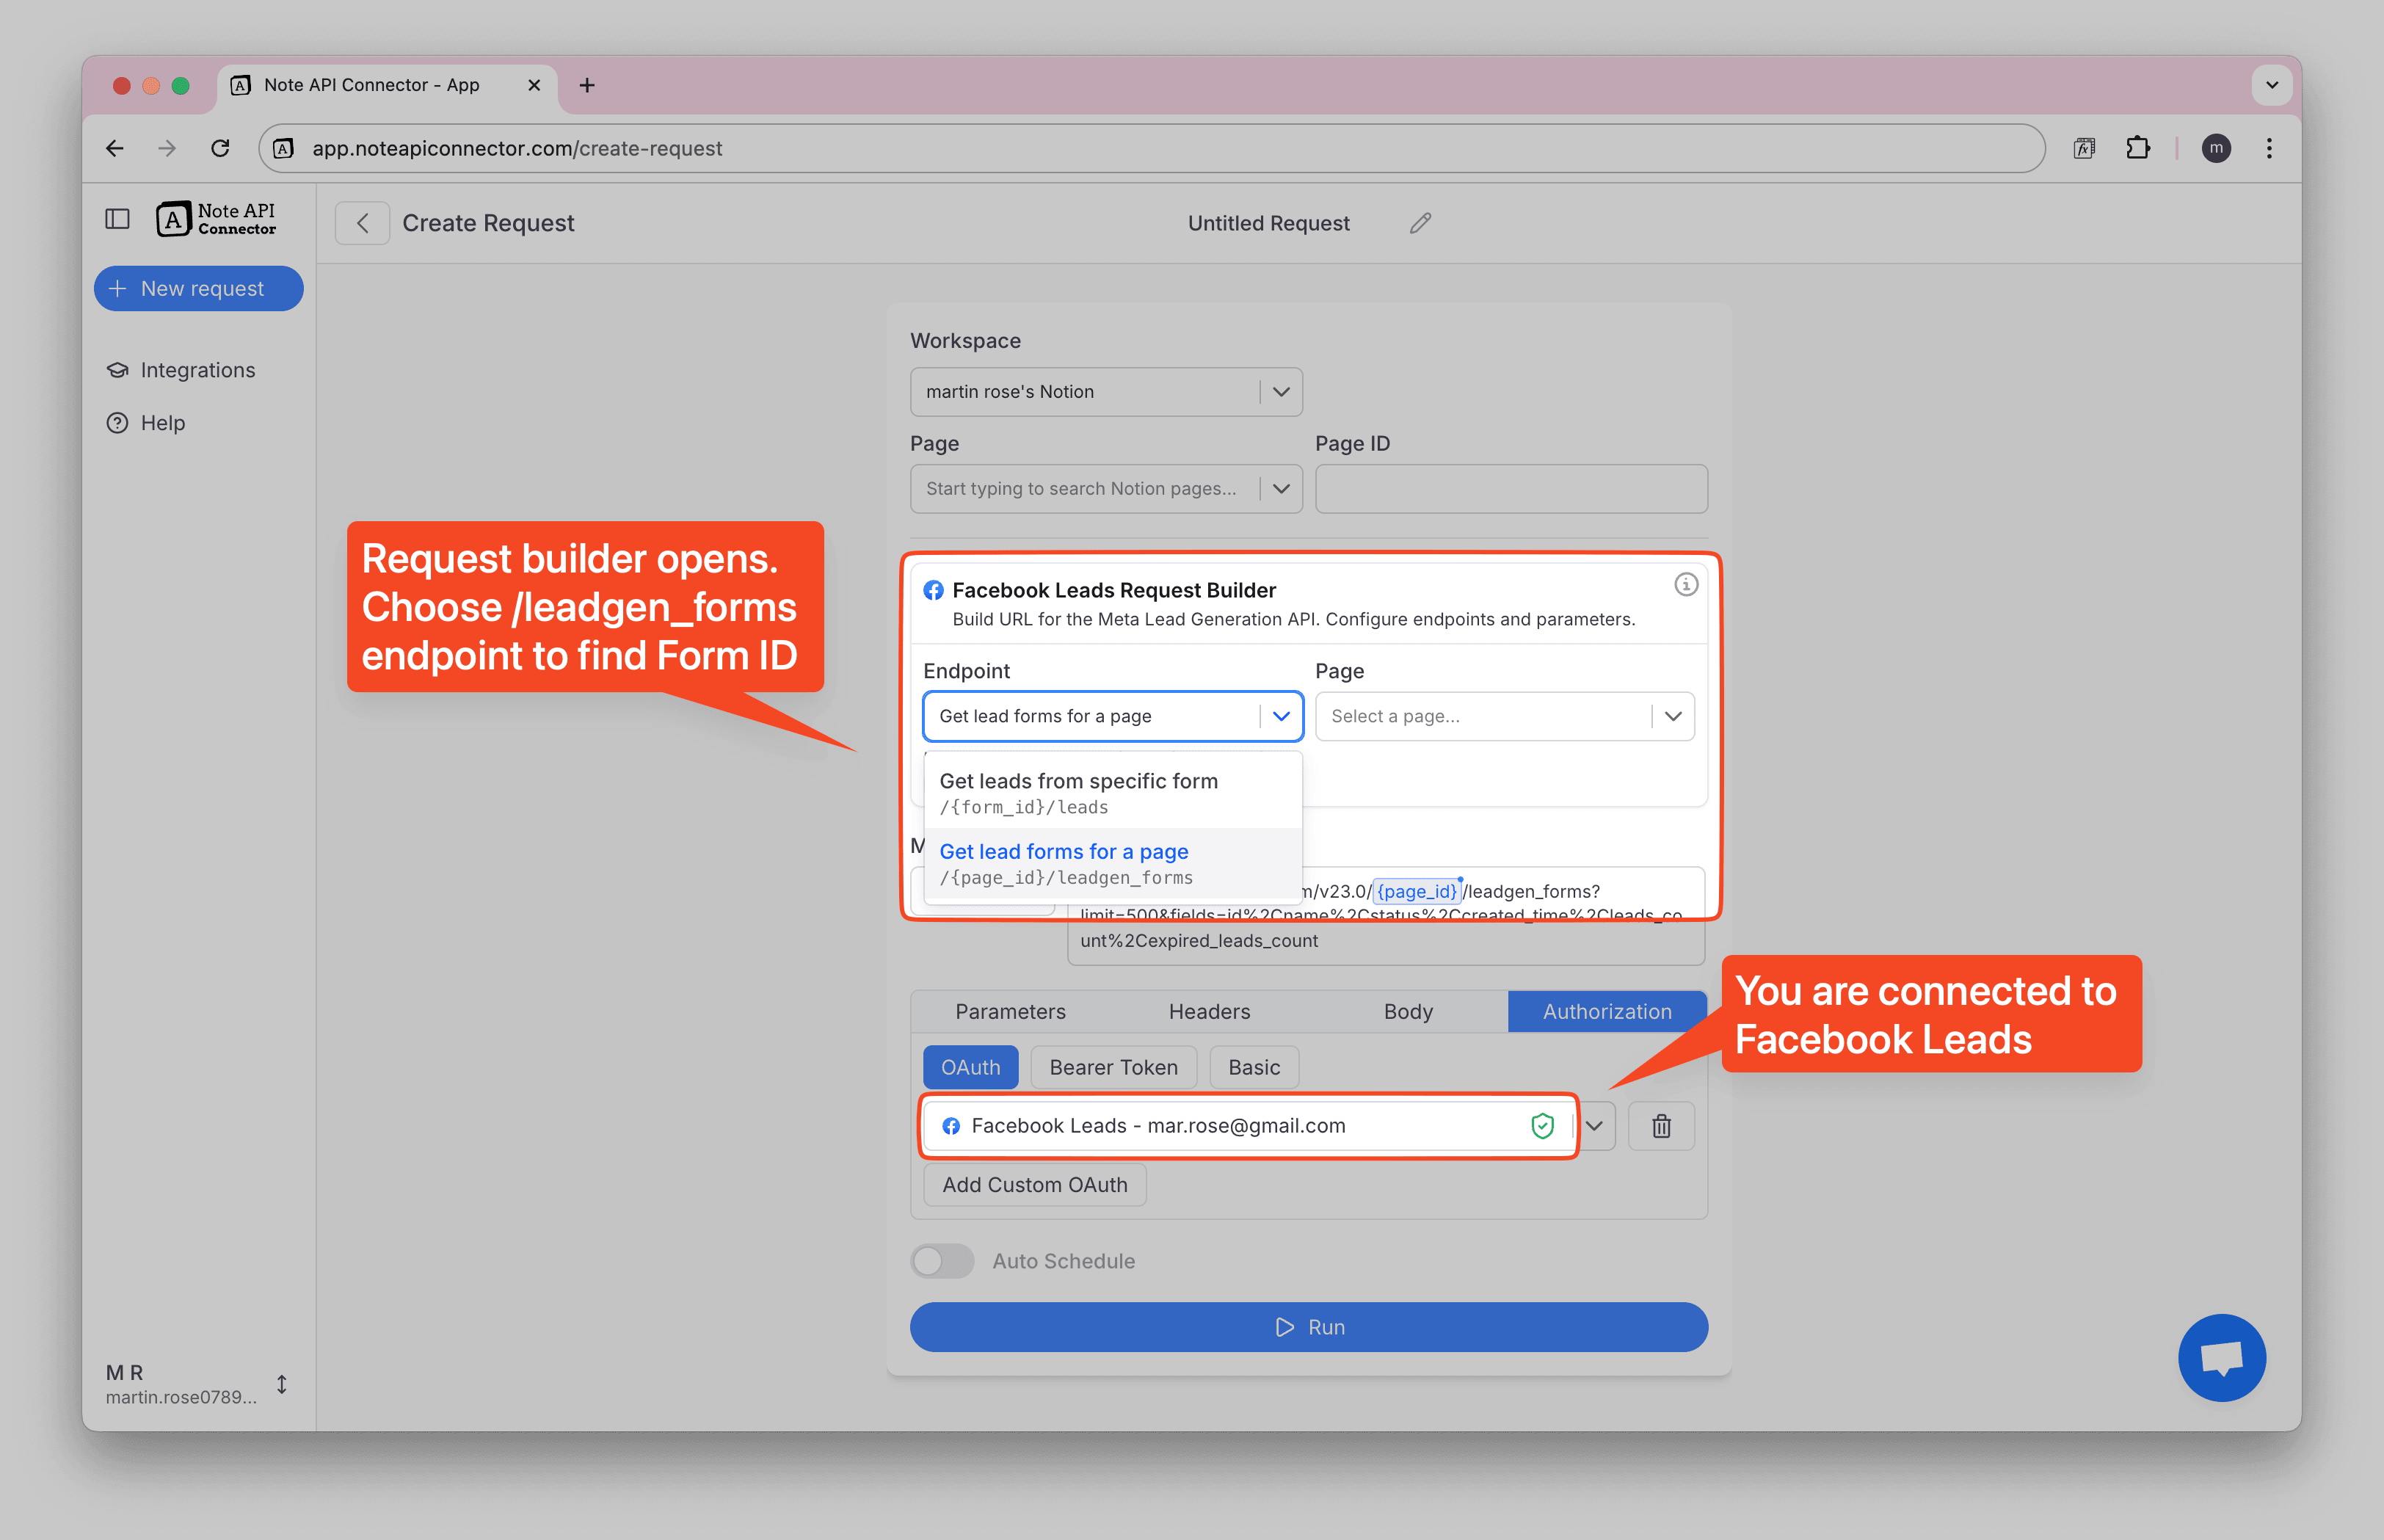Click the Note API Connector logo

point(216,219)
